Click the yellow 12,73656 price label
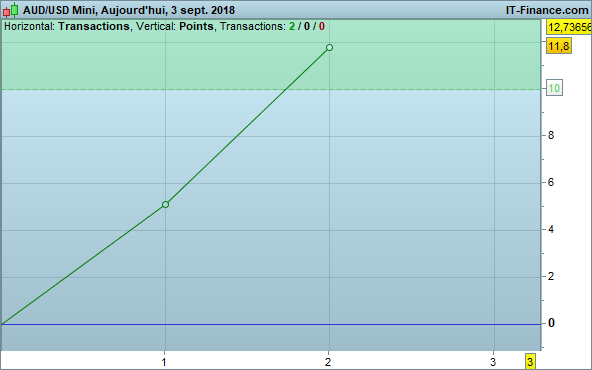 [x=569, y=27]
